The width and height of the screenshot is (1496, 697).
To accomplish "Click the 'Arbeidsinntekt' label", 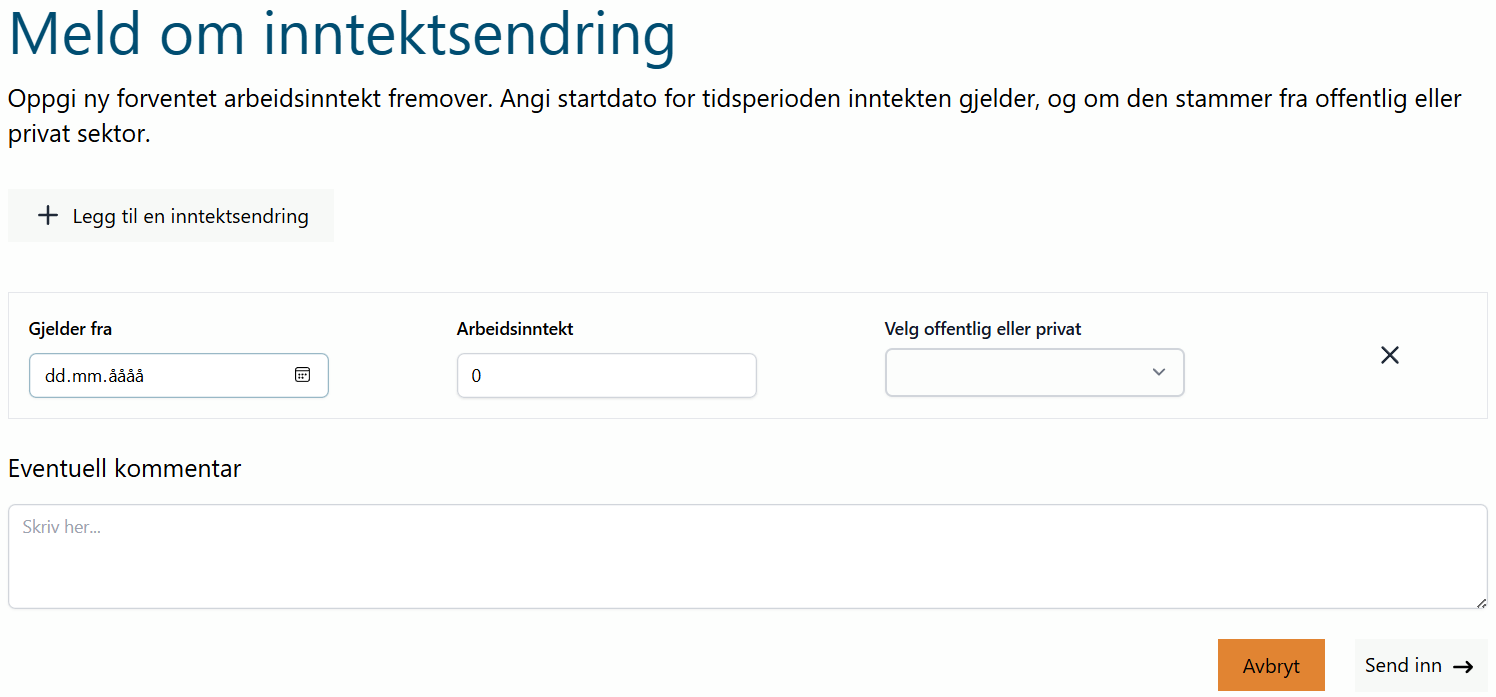I will [x=515, y=329].
